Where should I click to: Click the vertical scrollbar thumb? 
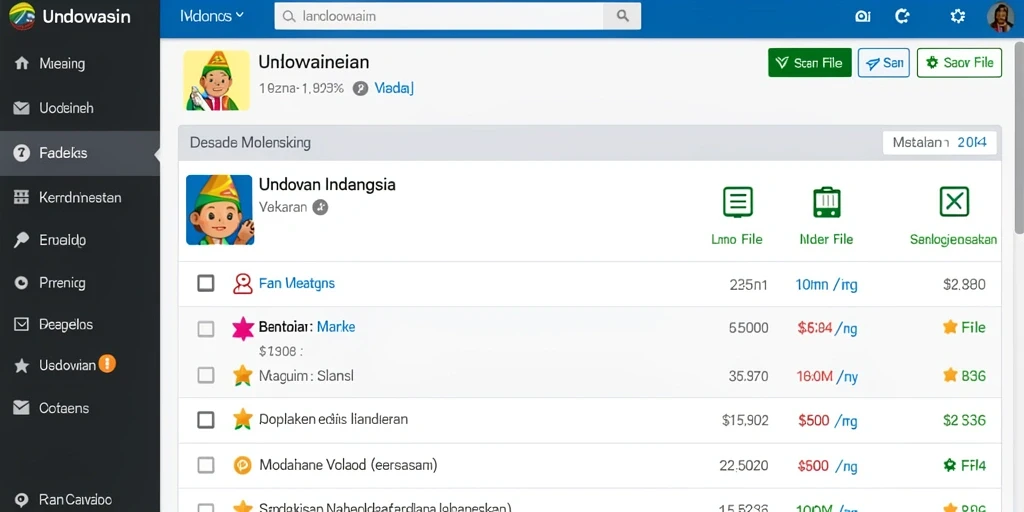(1019, 137)
